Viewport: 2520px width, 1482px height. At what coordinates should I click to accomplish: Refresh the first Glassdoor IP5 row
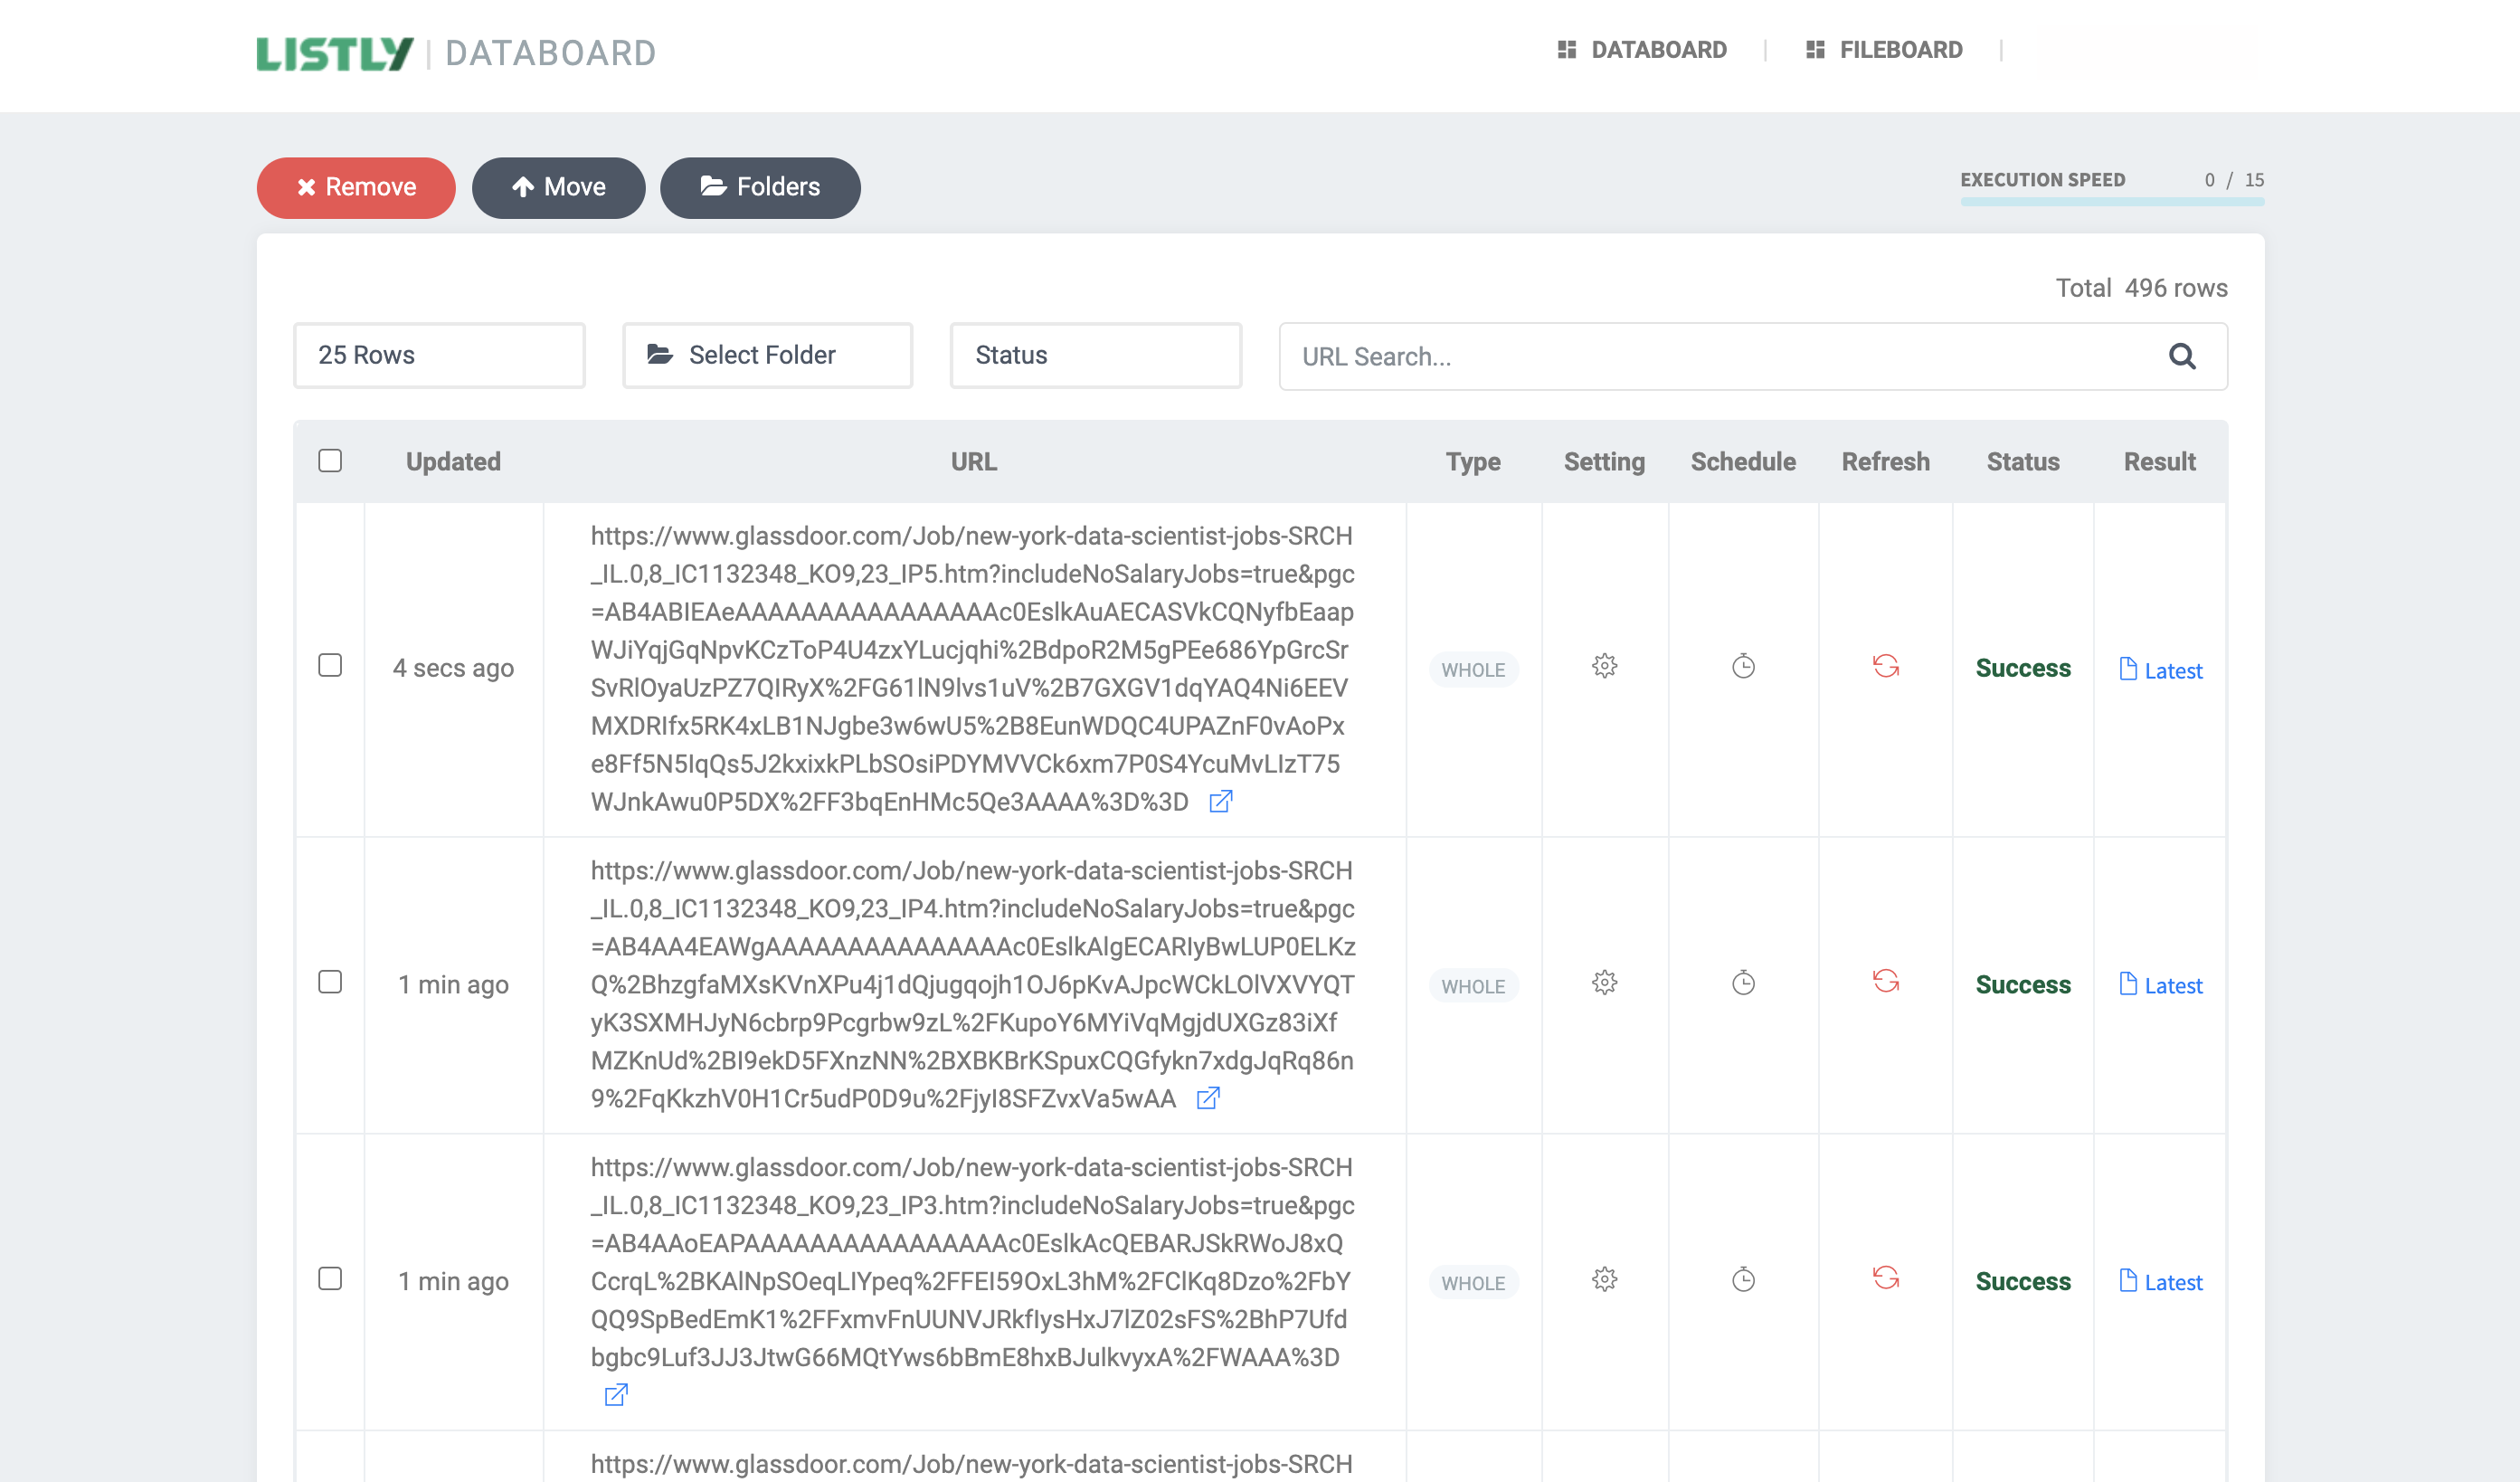pos(1885,666)
